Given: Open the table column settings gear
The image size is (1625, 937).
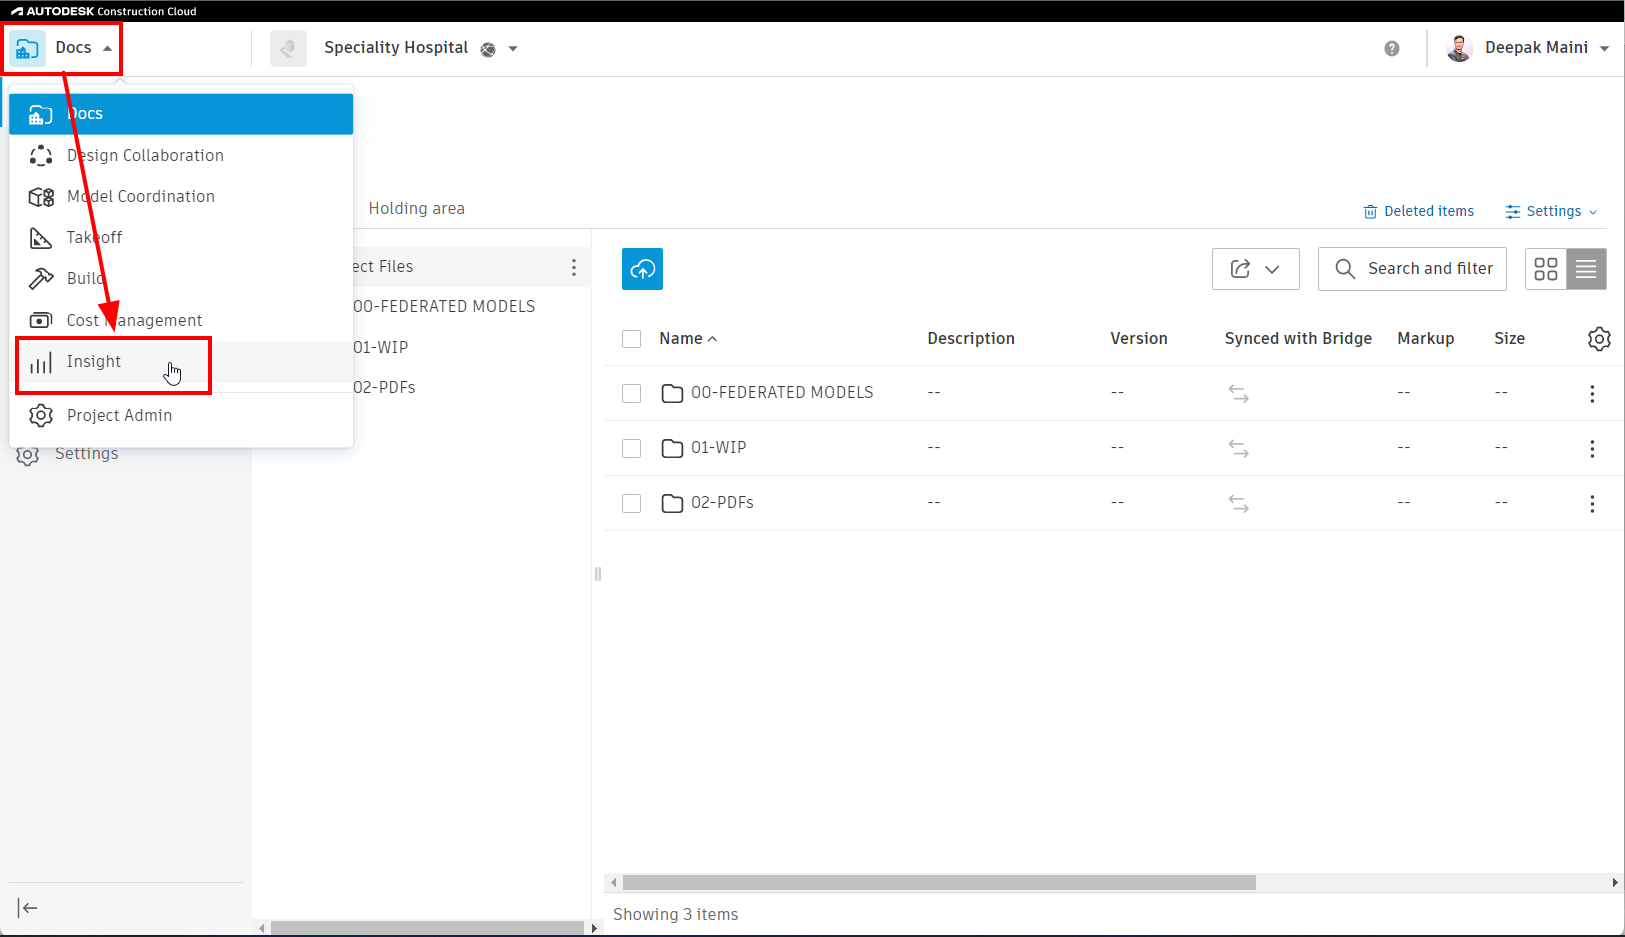Looking at the screenshot, I should pos(1599,339).
